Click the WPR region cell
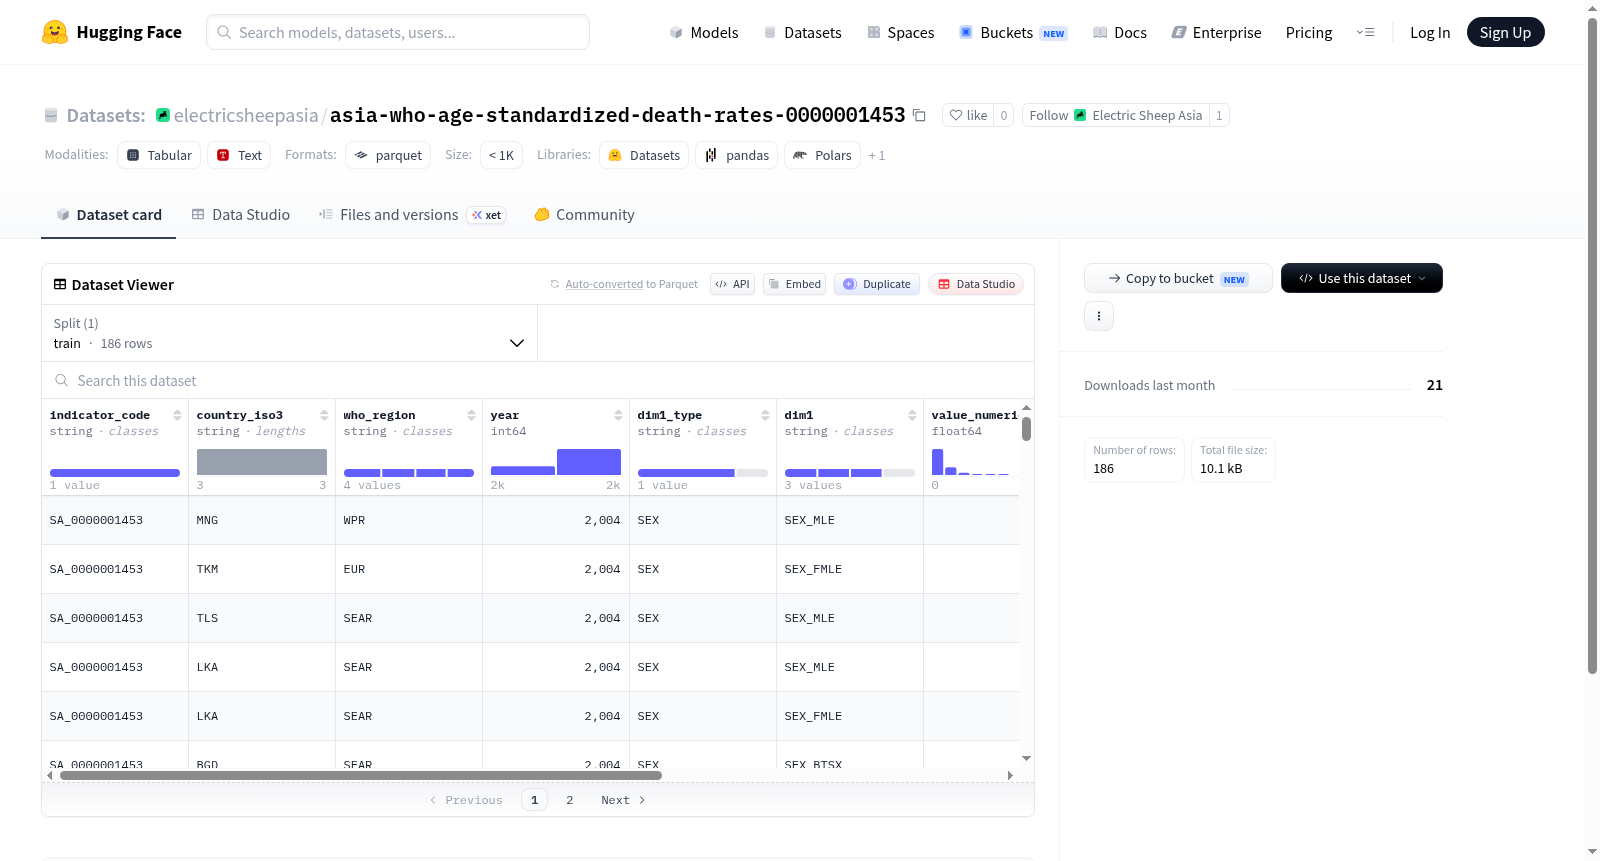1600x861 pixels. 409,520
